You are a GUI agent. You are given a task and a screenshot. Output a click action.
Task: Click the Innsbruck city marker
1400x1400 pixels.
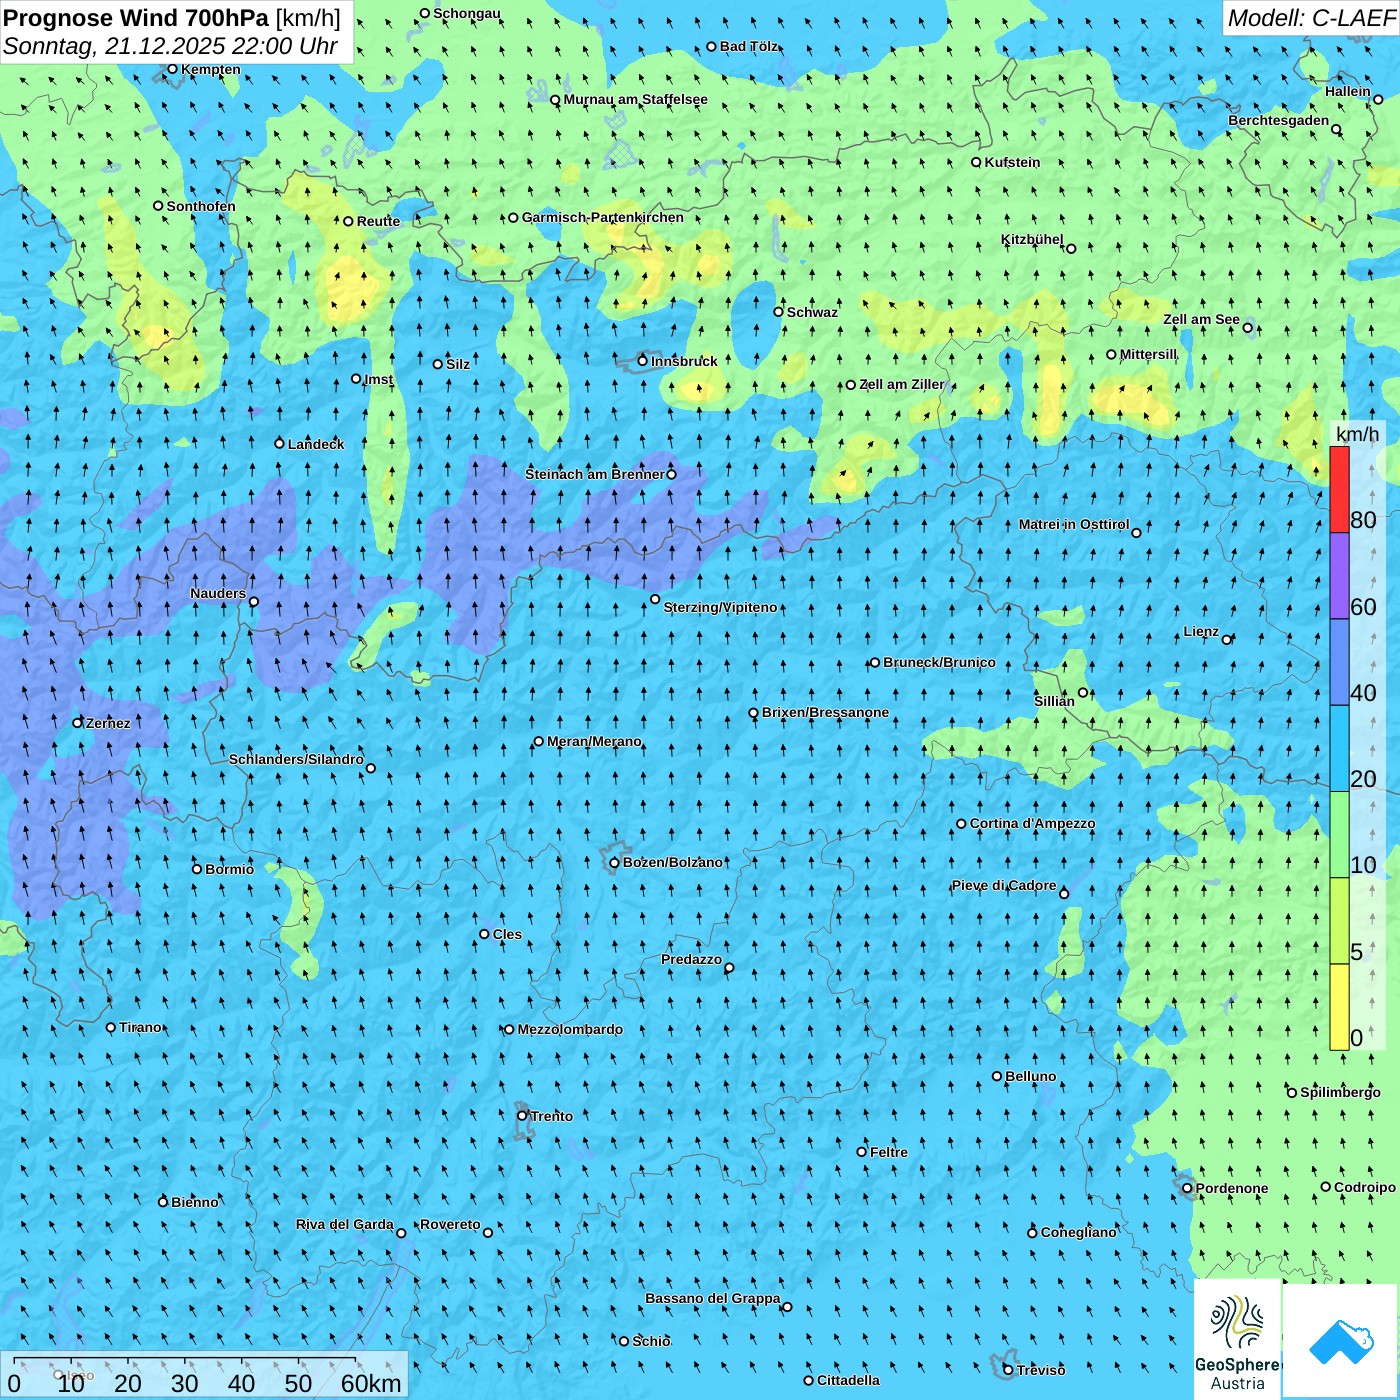(x=643, y=361)
